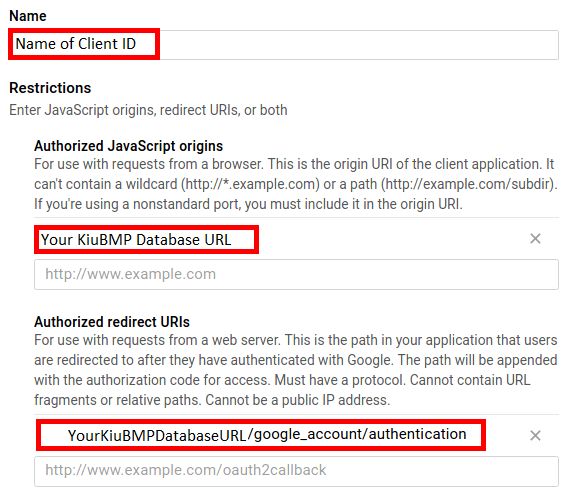The height and width of the screenshot is (497, 573).
Task: Click the nonstandard port note sentence
Action: [248, 204]
